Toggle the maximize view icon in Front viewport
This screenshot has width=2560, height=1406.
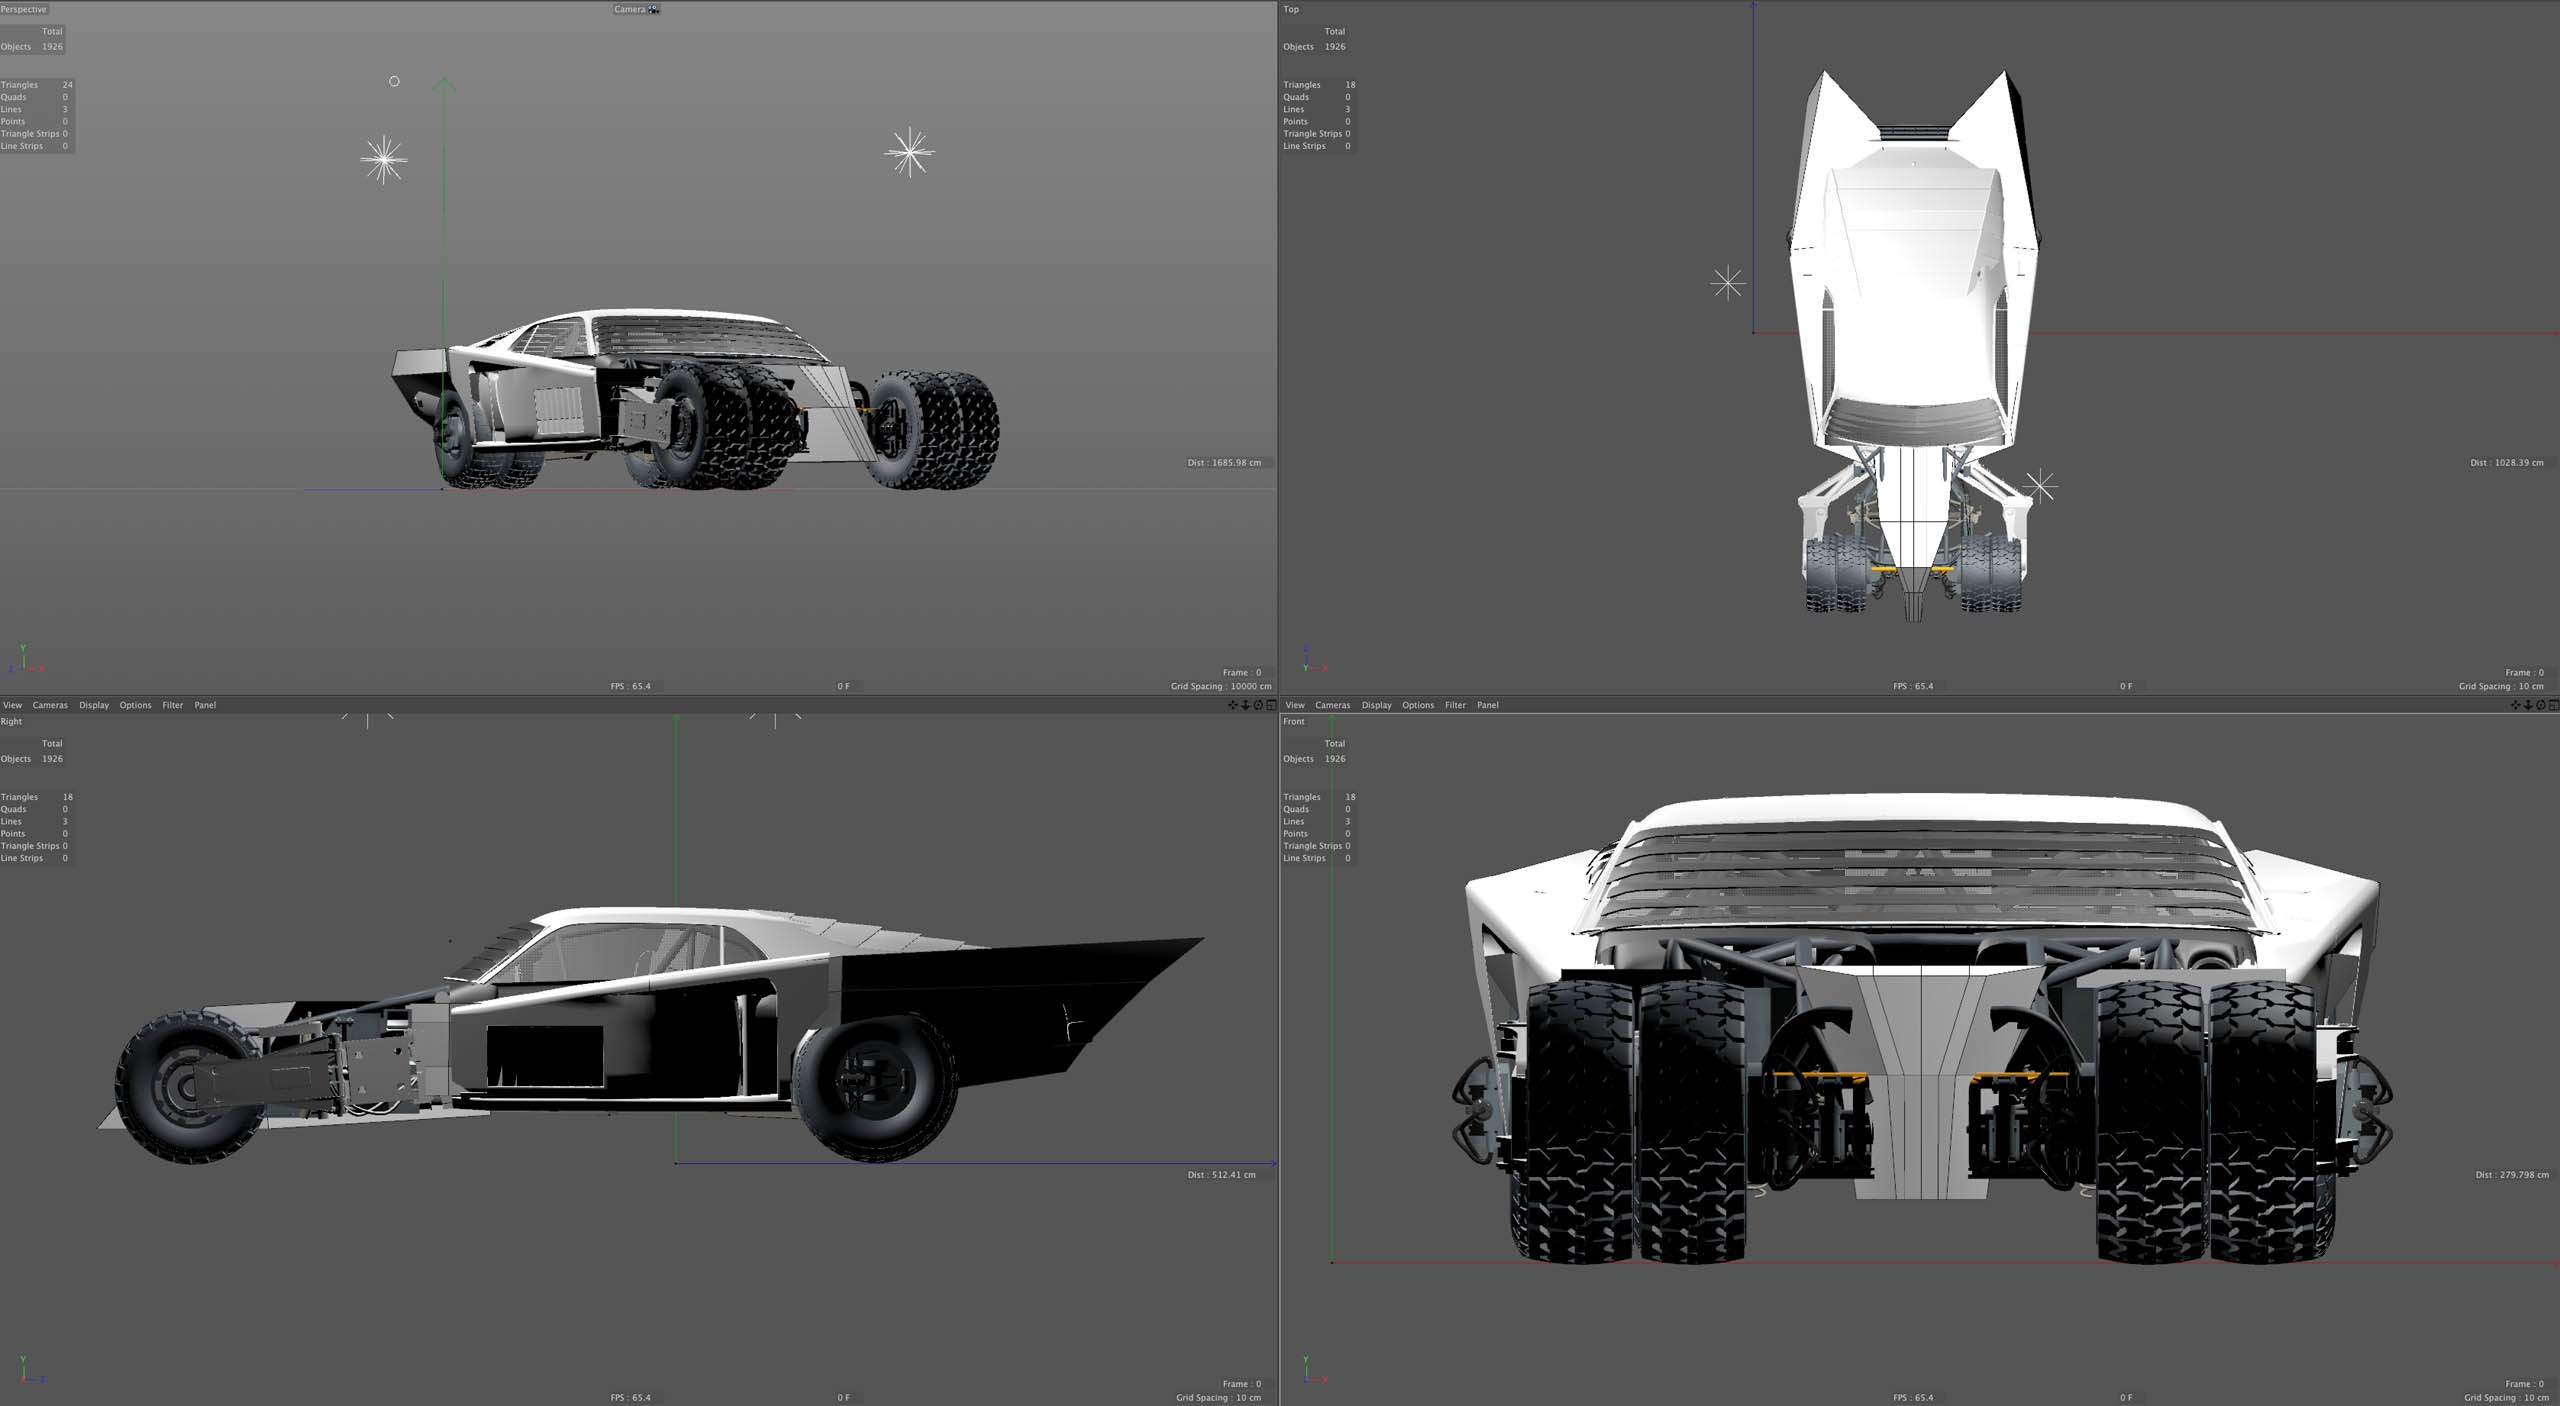2553,705
